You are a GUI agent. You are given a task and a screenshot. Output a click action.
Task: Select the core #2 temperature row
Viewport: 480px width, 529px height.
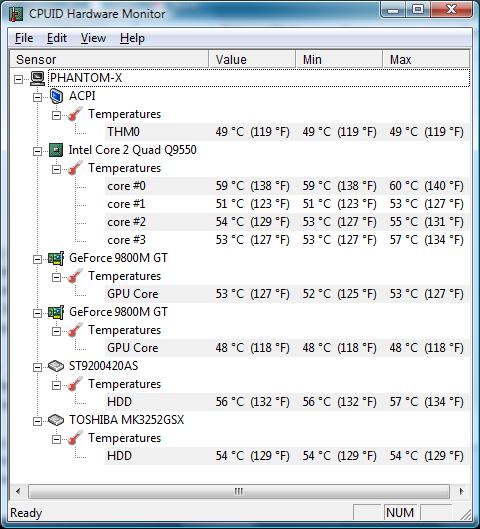pyautogui.click(x=287, y=222)
